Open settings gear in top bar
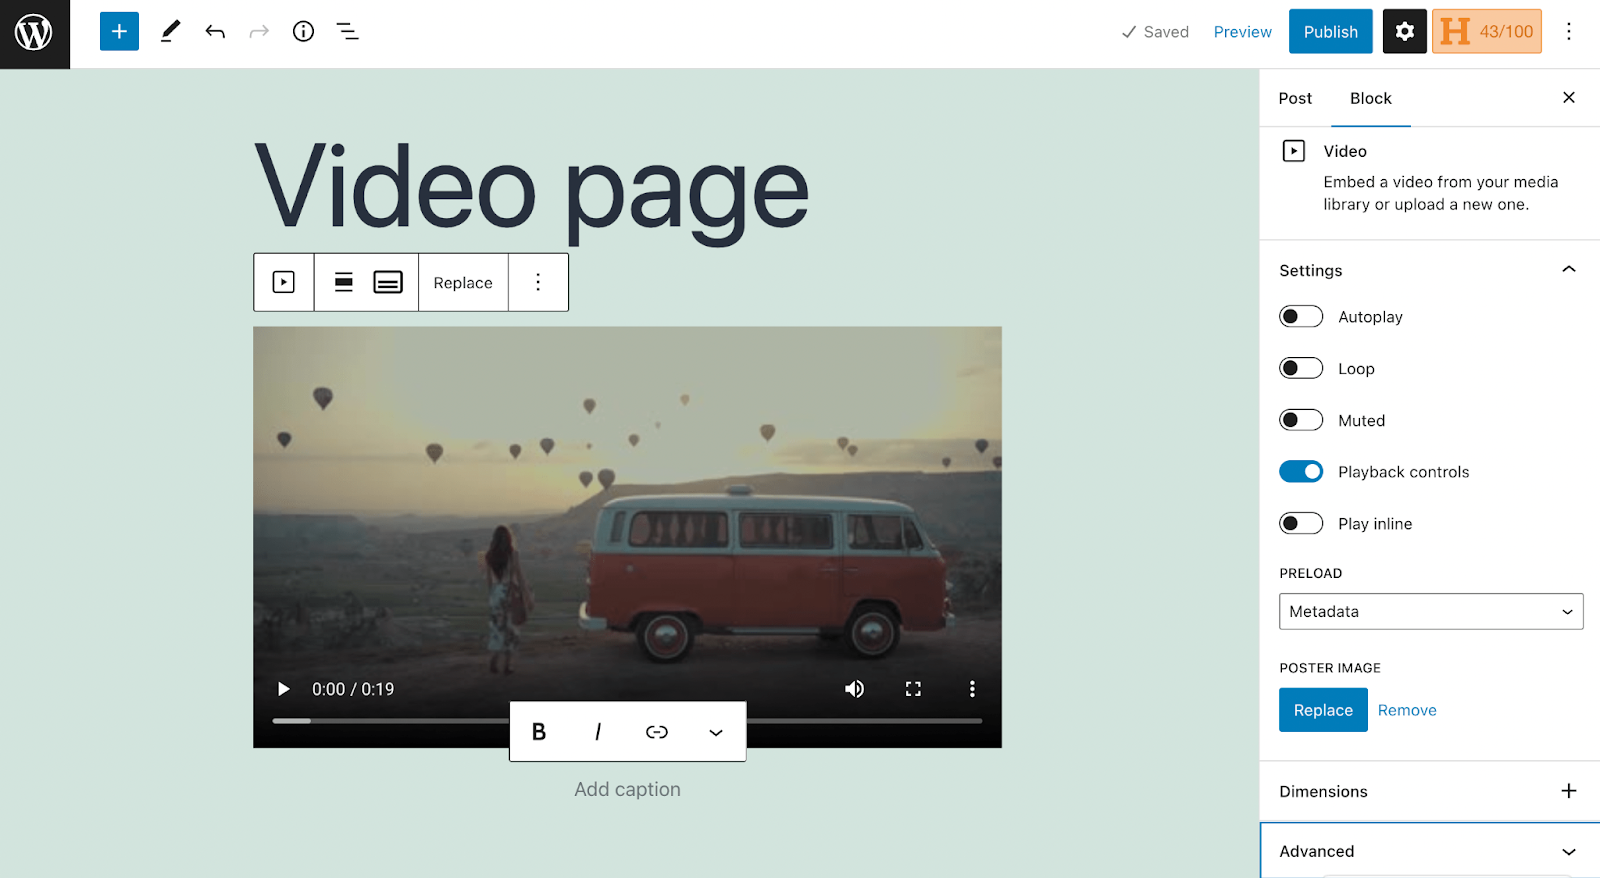Viewport: 1600px width, 878px height. click(x=1404, y=32)
